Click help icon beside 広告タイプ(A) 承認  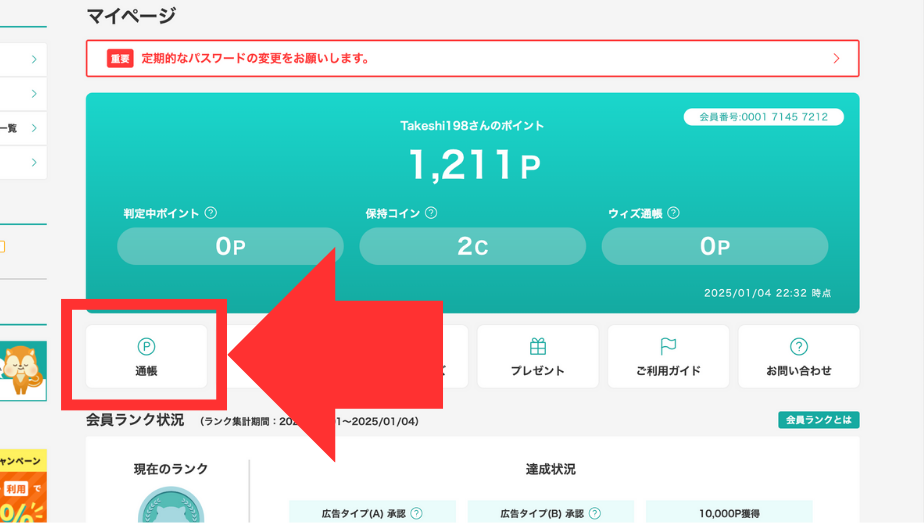[x=416, y=513]
